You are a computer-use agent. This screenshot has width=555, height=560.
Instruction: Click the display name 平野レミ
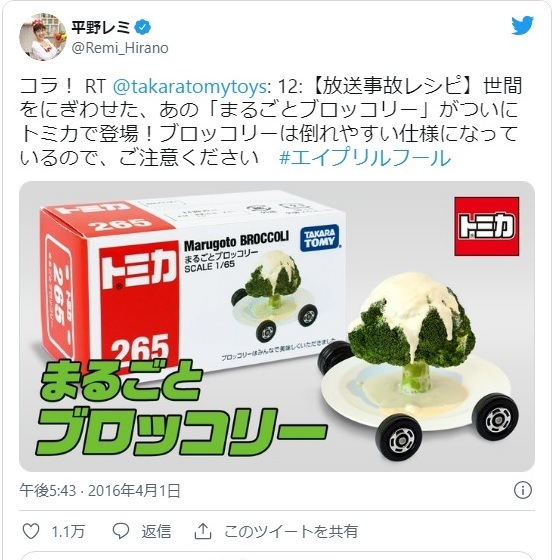point(101,28)
